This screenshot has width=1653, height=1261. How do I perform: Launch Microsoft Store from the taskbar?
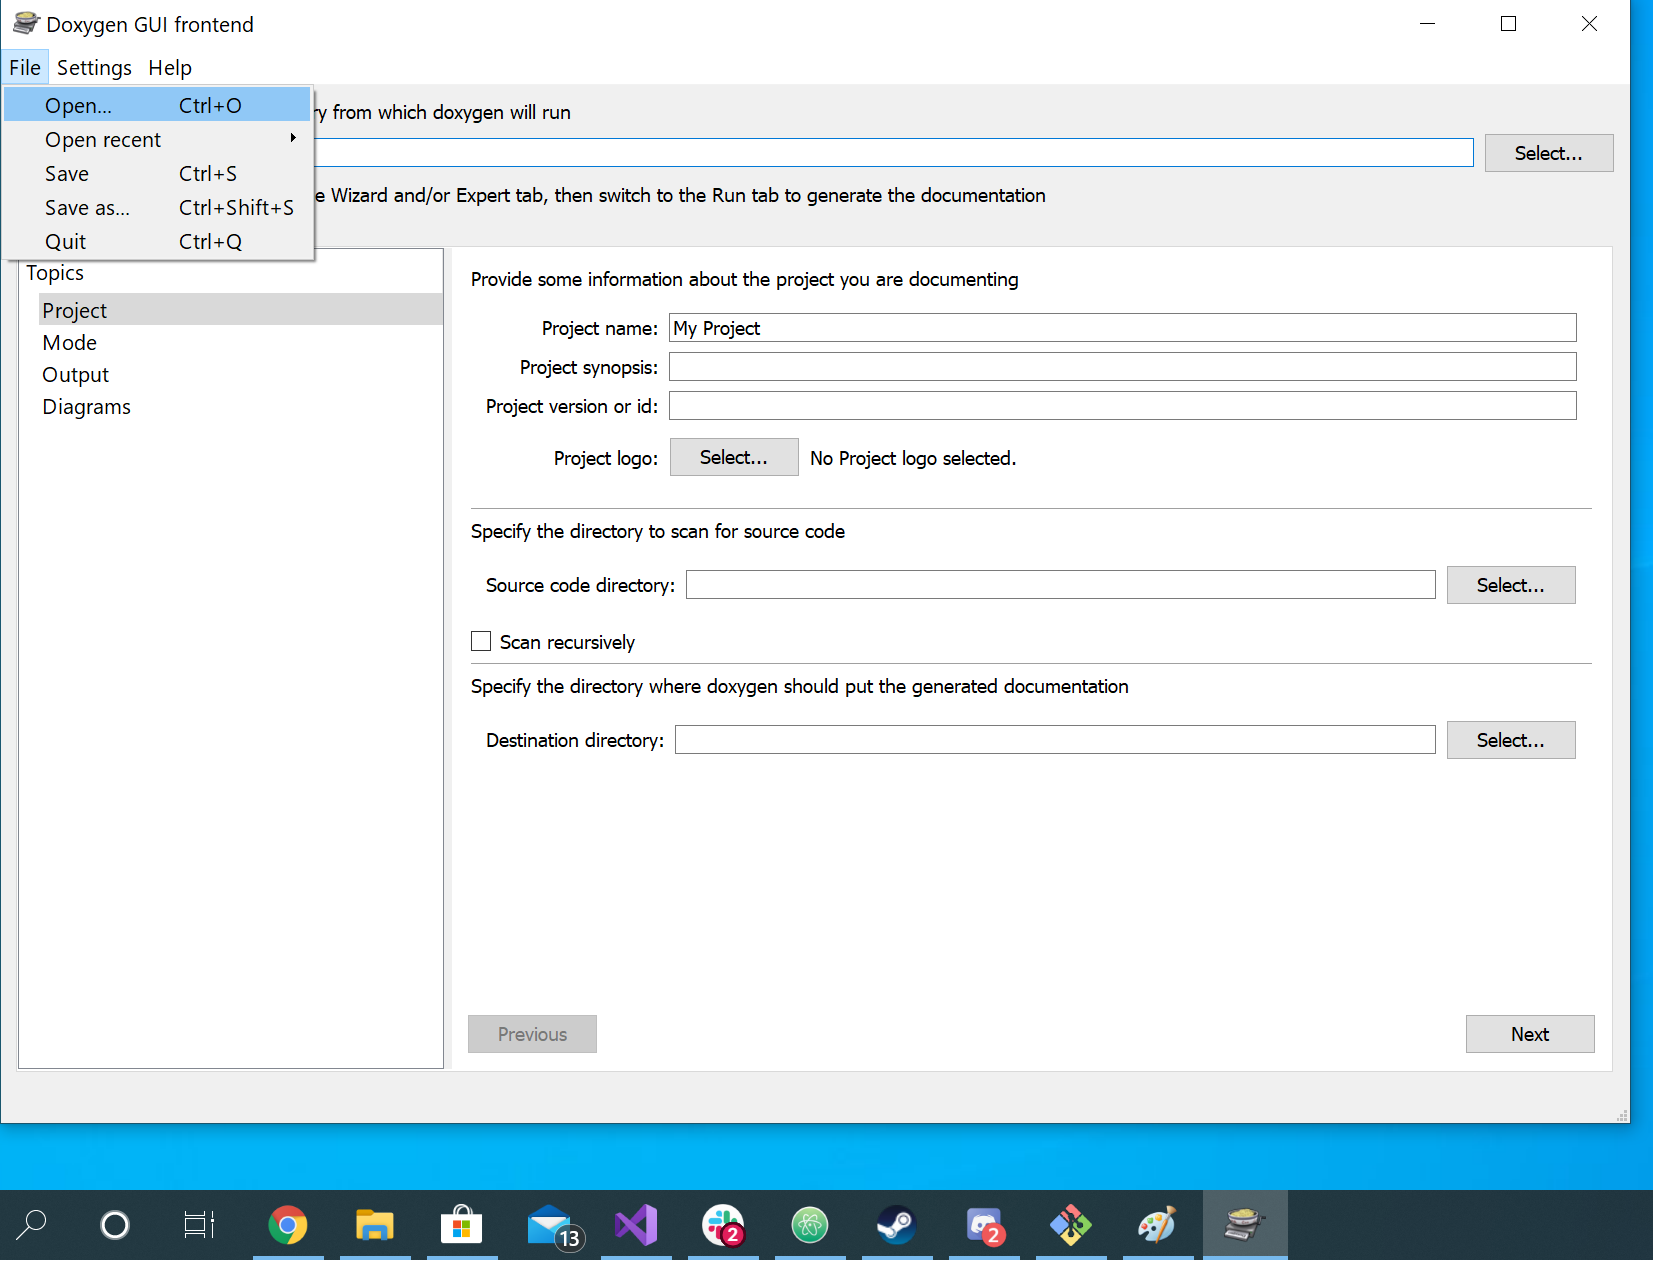[x=462, y=1224]
